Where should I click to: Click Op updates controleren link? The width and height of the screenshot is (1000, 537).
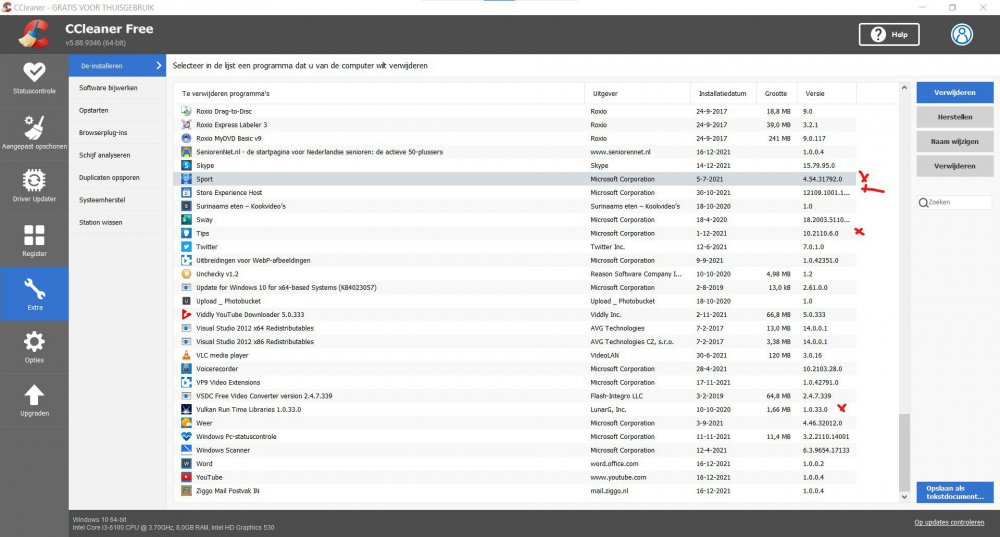[x=949, y=522]
